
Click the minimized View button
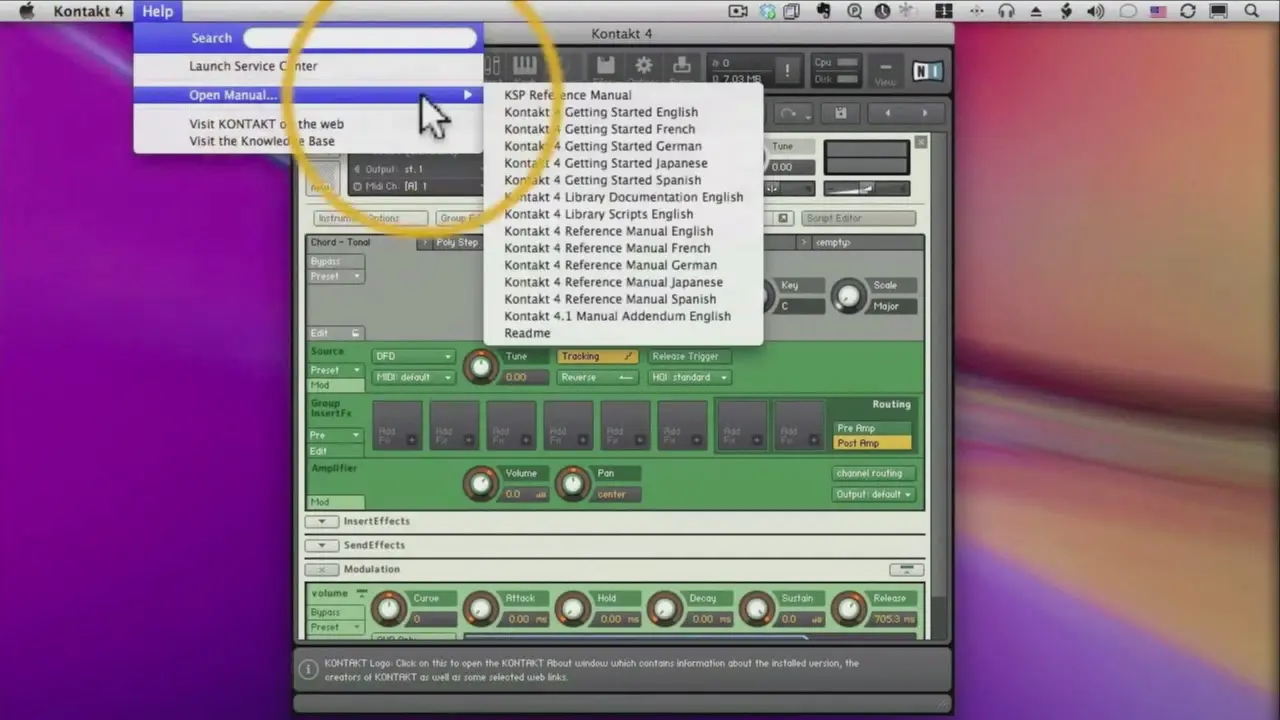(x=885, y=72)
